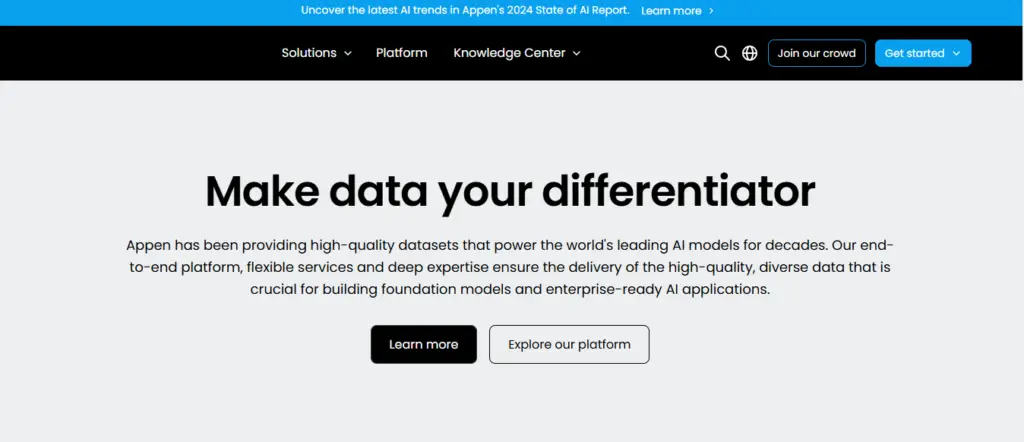The height and width of the screenshot is (442, 1024).
Task: Click the Make data your differentiator headline
Action: tap(510, 191)
